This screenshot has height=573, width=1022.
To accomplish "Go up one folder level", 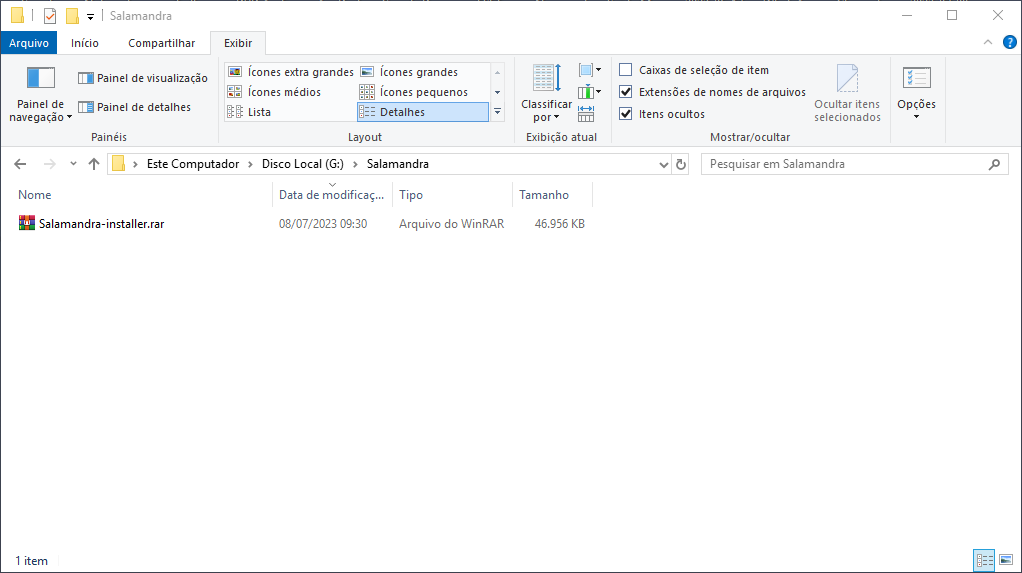I will coord(94,164).
